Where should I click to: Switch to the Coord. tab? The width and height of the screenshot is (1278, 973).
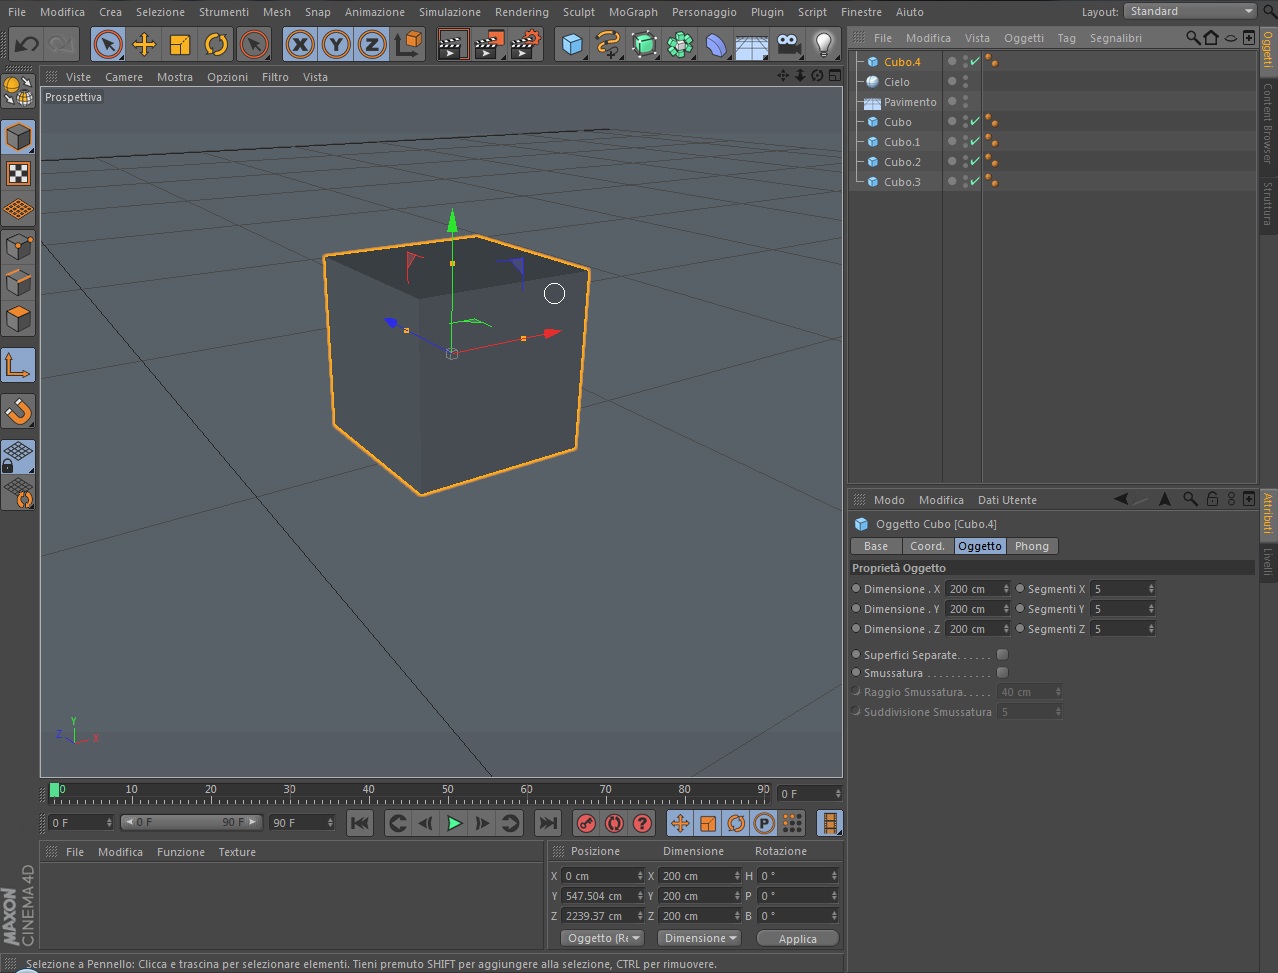927,546
